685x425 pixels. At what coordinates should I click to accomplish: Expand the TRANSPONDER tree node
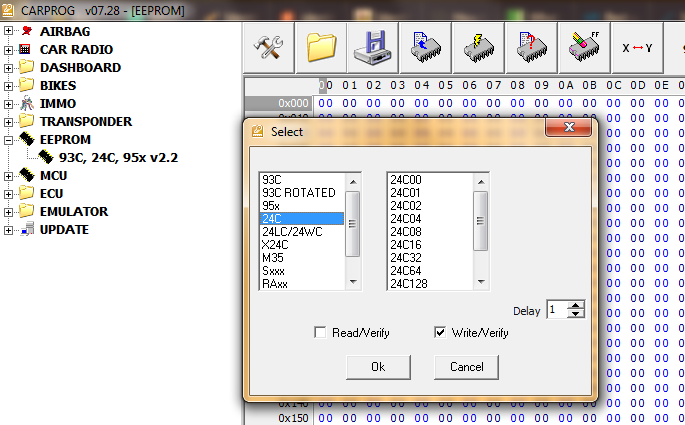pos(8,122)
